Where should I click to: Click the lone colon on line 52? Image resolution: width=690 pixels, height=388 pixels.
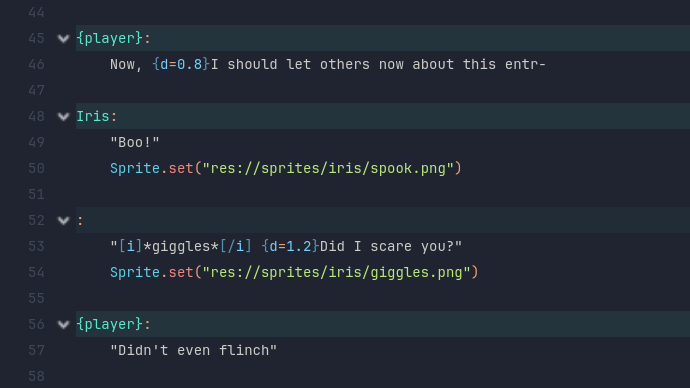pos(80,220)
